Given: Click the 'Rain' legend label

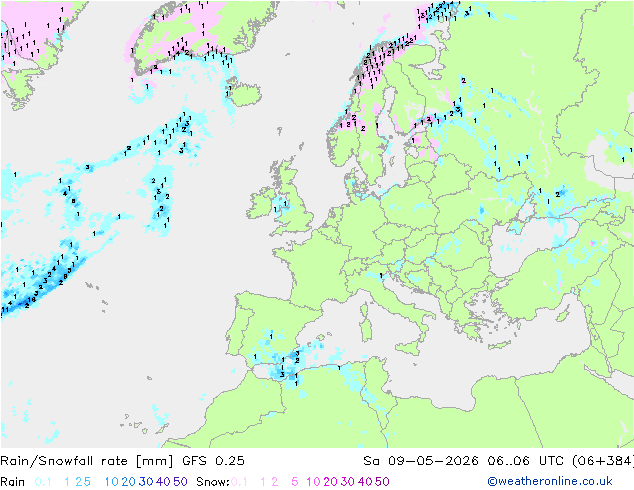Looking at the screenshot, I should pos(13,482).
